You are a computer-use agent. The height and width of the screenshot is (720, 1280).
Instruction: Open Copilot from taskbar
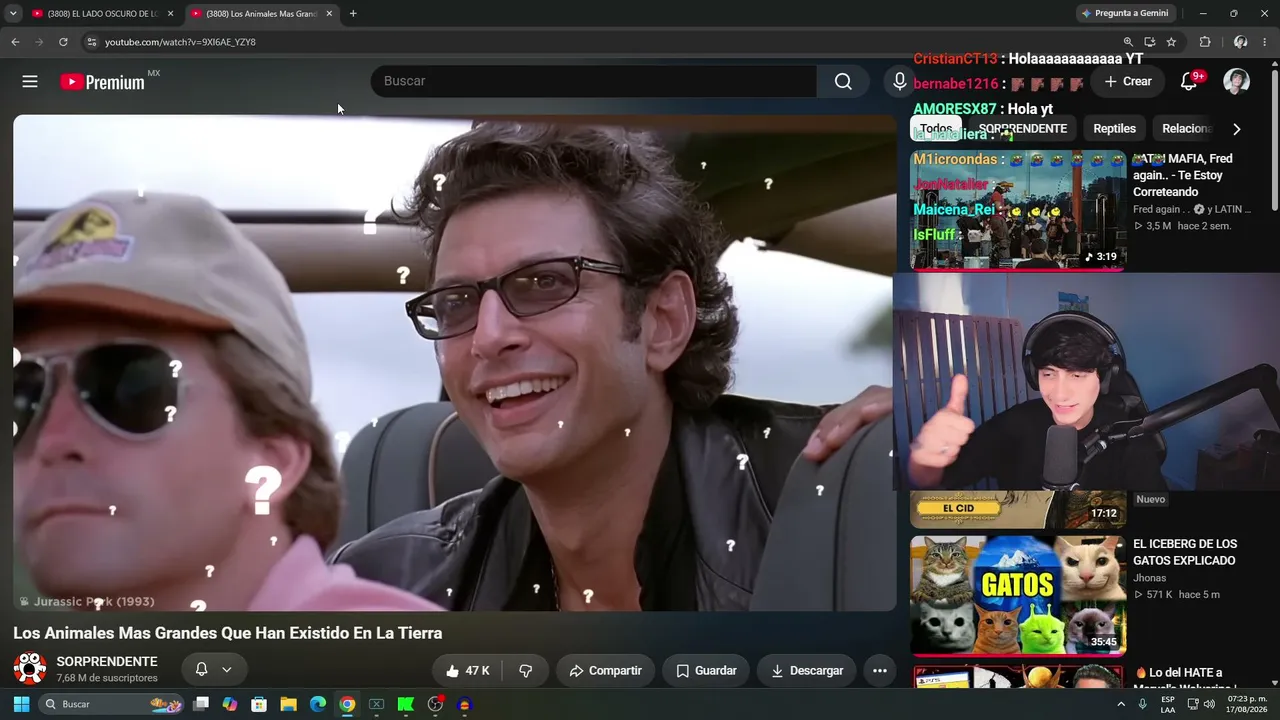pos(230,704)
